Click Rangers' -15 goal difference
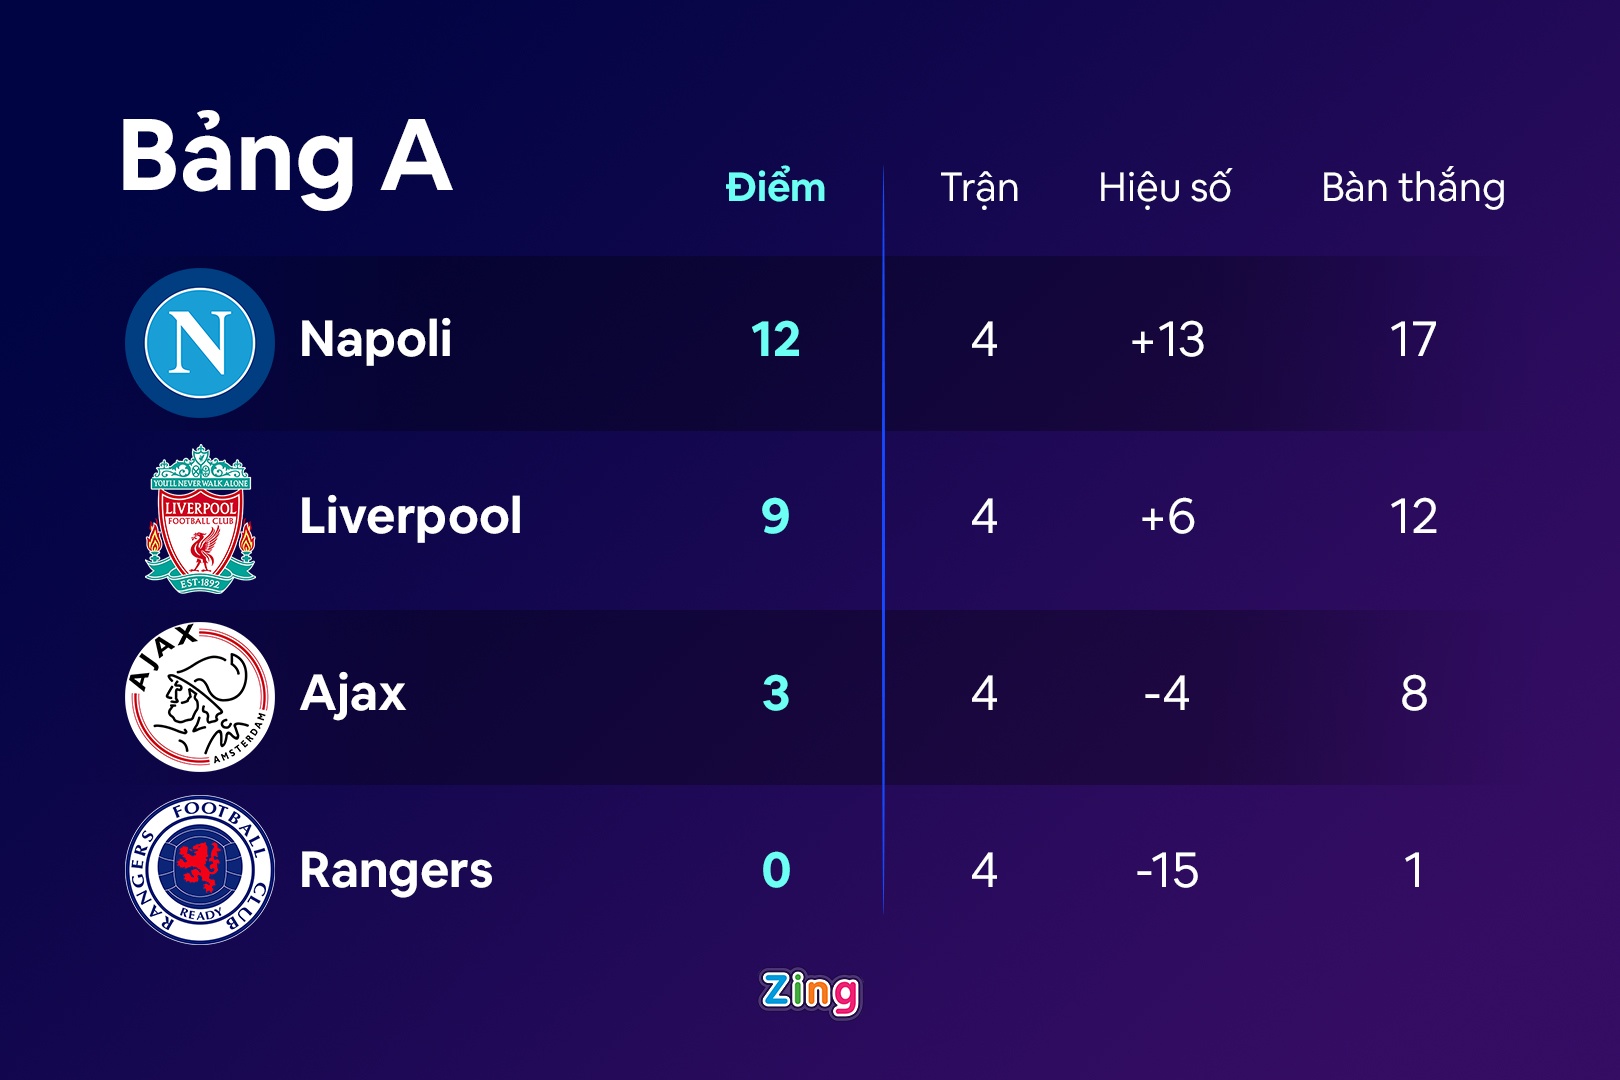1620x1080 pixels. click(1167, 870)
